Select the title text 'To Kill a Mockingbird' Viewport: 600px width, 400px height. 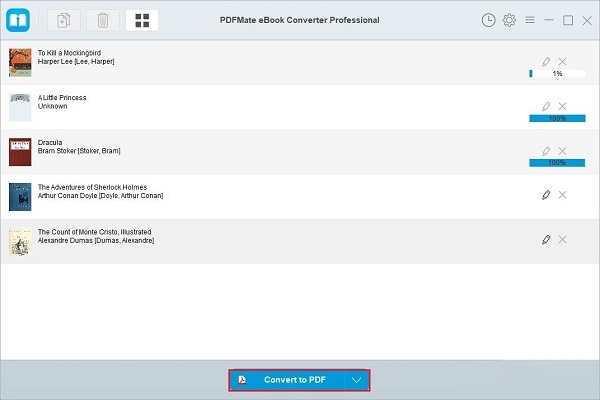tap(69, 53)
